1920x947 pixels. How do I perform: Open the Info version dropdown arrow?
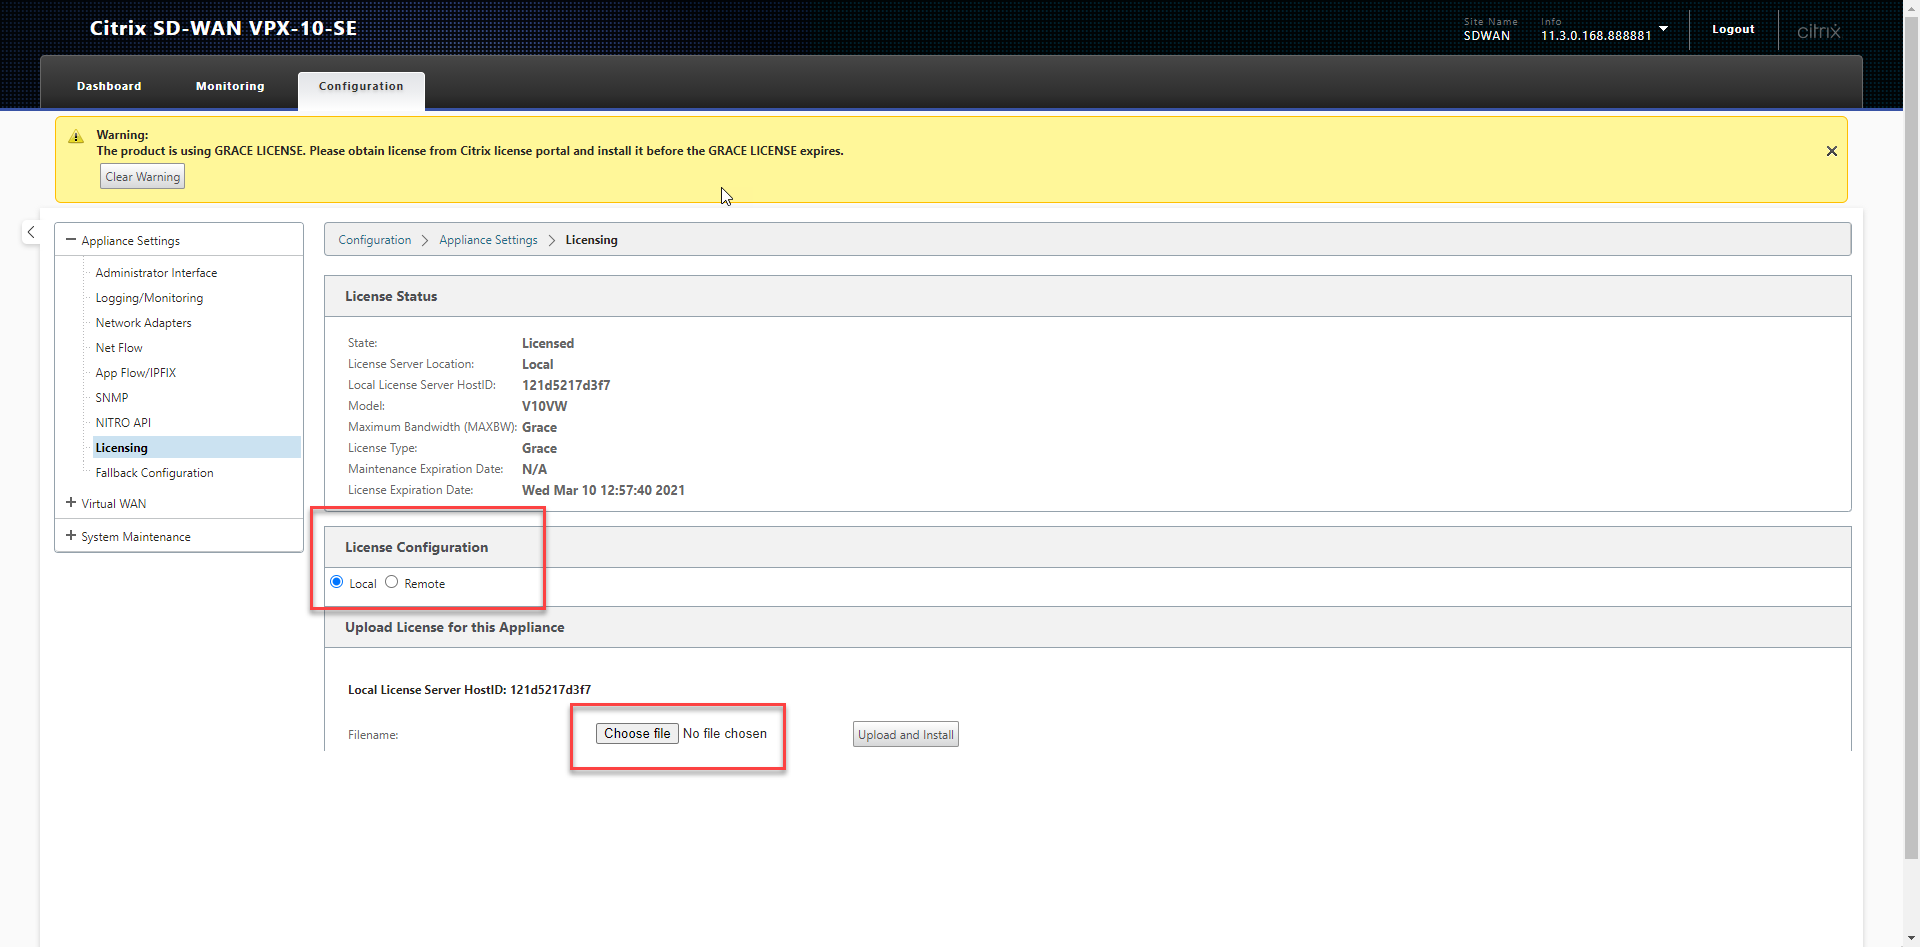click(1663, 29)
